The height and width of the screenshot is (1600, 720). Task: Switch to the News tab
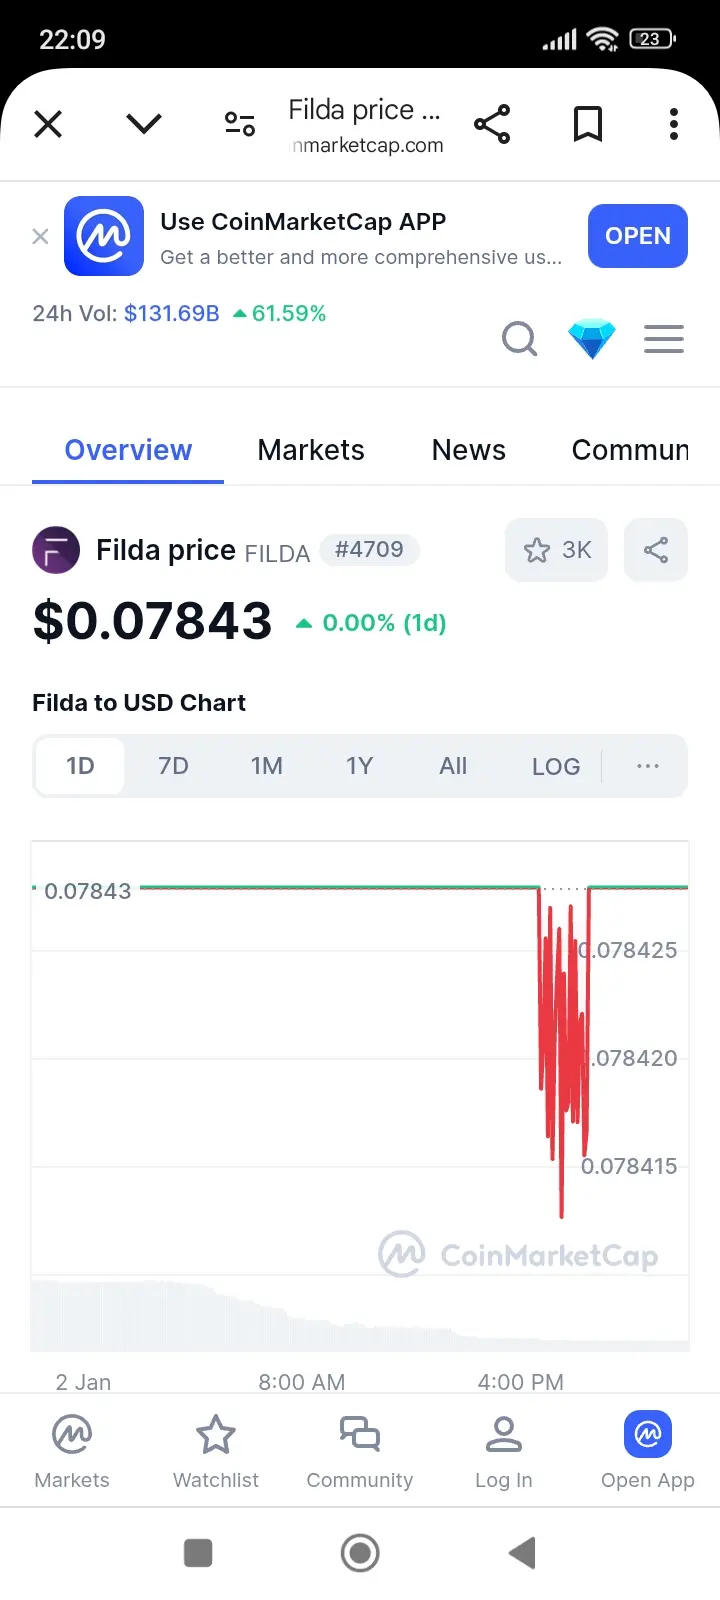tap(469, 450)
